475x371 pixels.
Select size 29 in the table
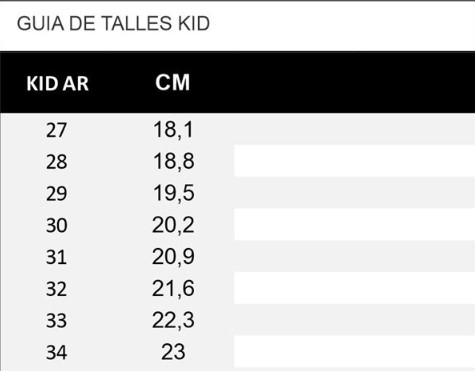click(x=56, y=193)
